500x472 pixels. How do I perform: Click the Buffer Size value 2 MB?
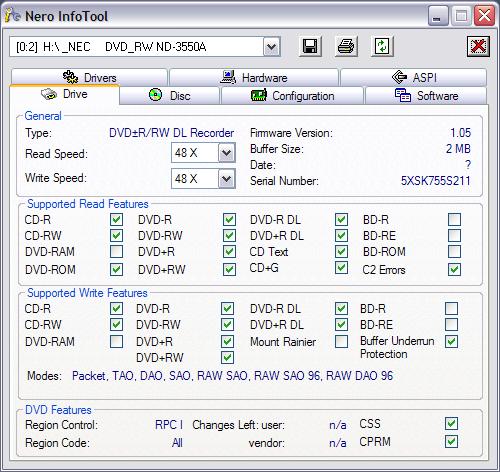(458, 149)
